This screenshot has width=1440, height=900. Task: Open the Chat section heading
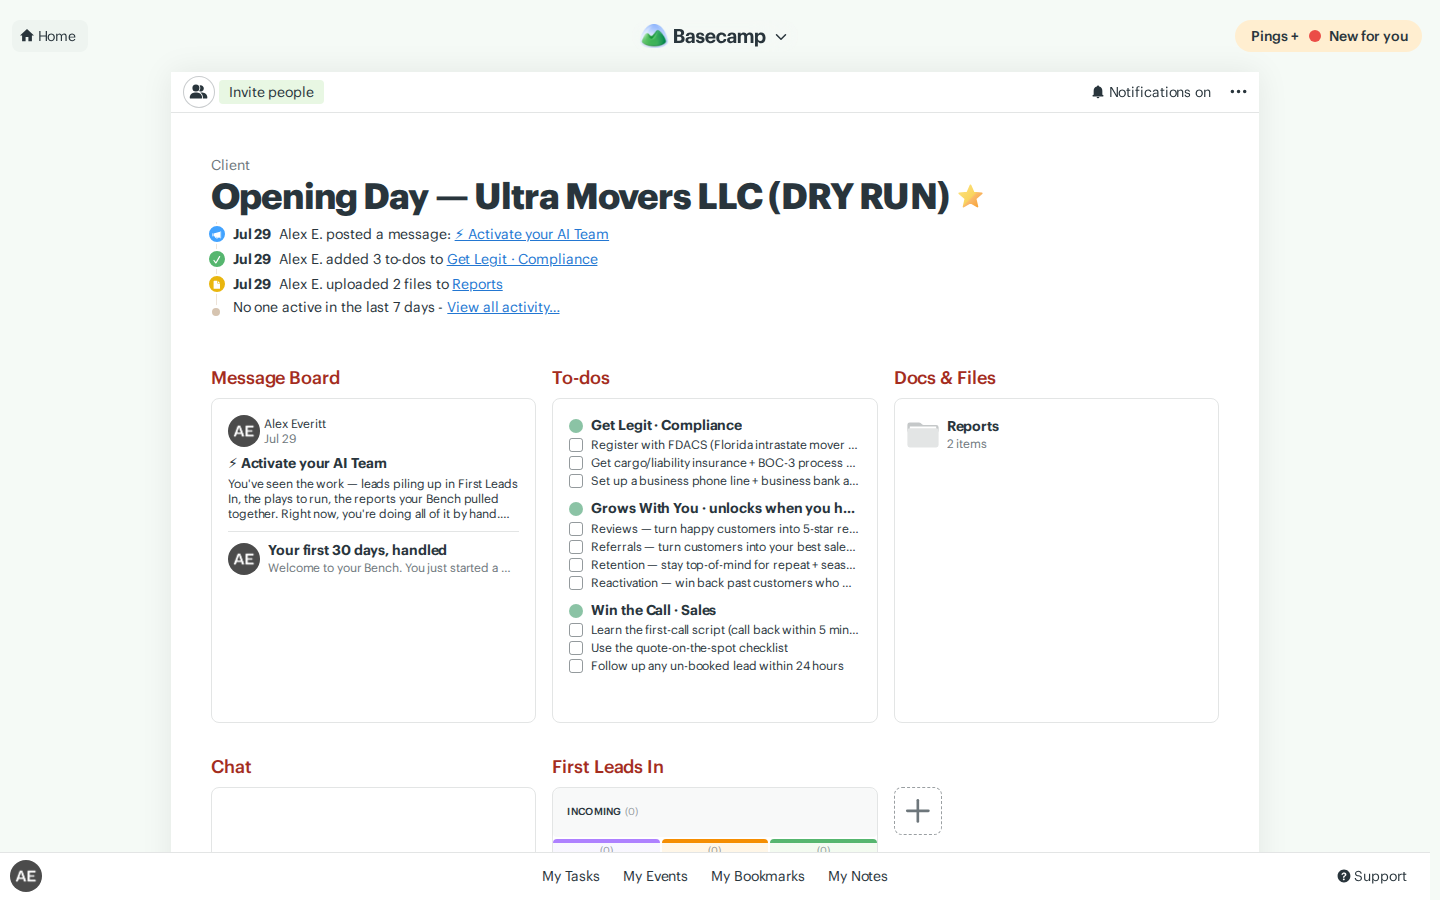231,767
